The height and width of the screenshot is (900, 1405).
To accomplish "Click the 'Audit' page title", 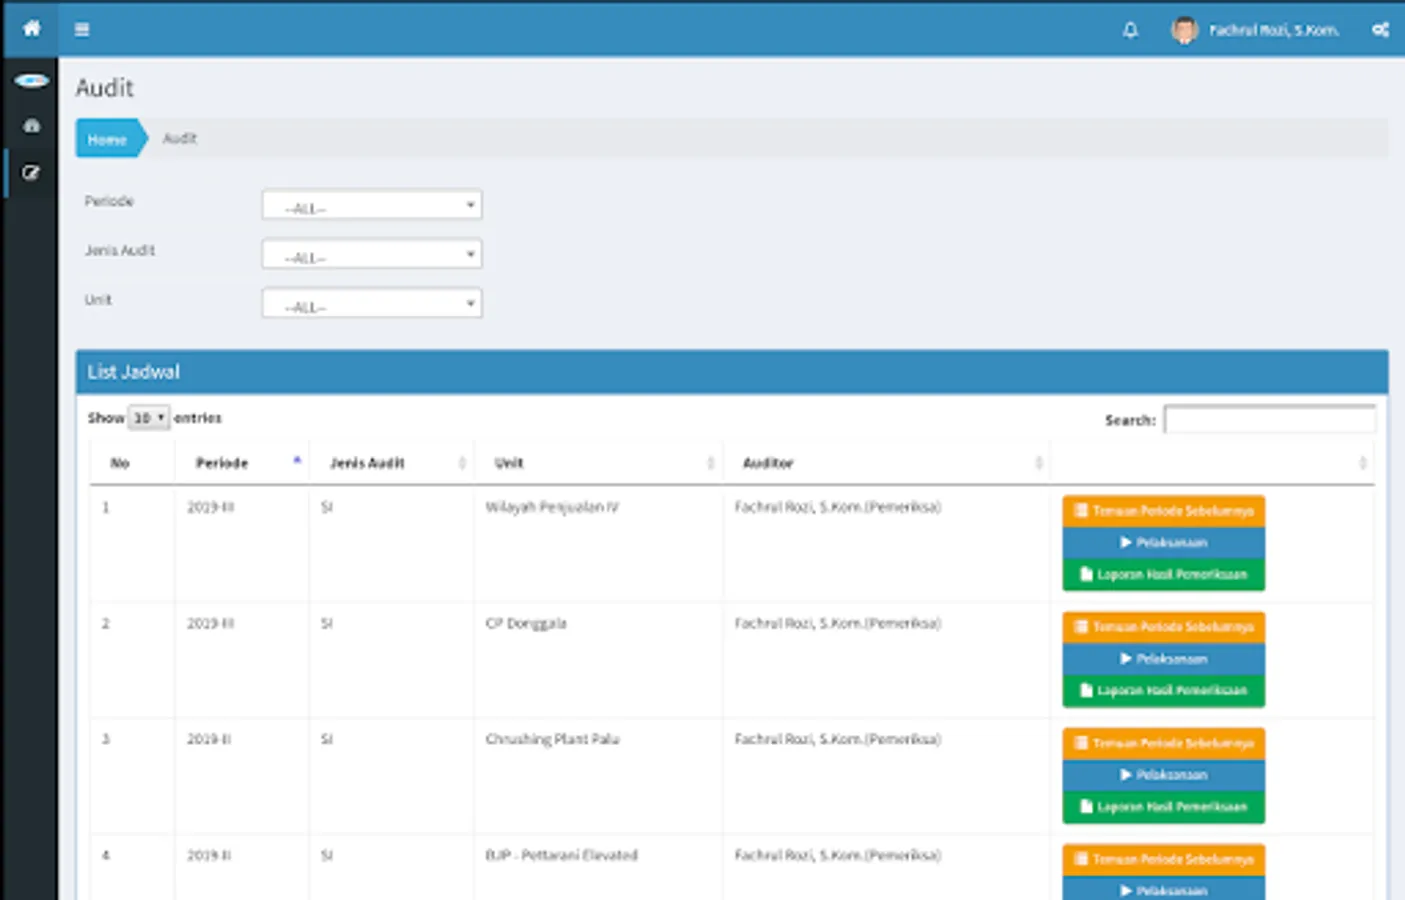I will point(105,88).
